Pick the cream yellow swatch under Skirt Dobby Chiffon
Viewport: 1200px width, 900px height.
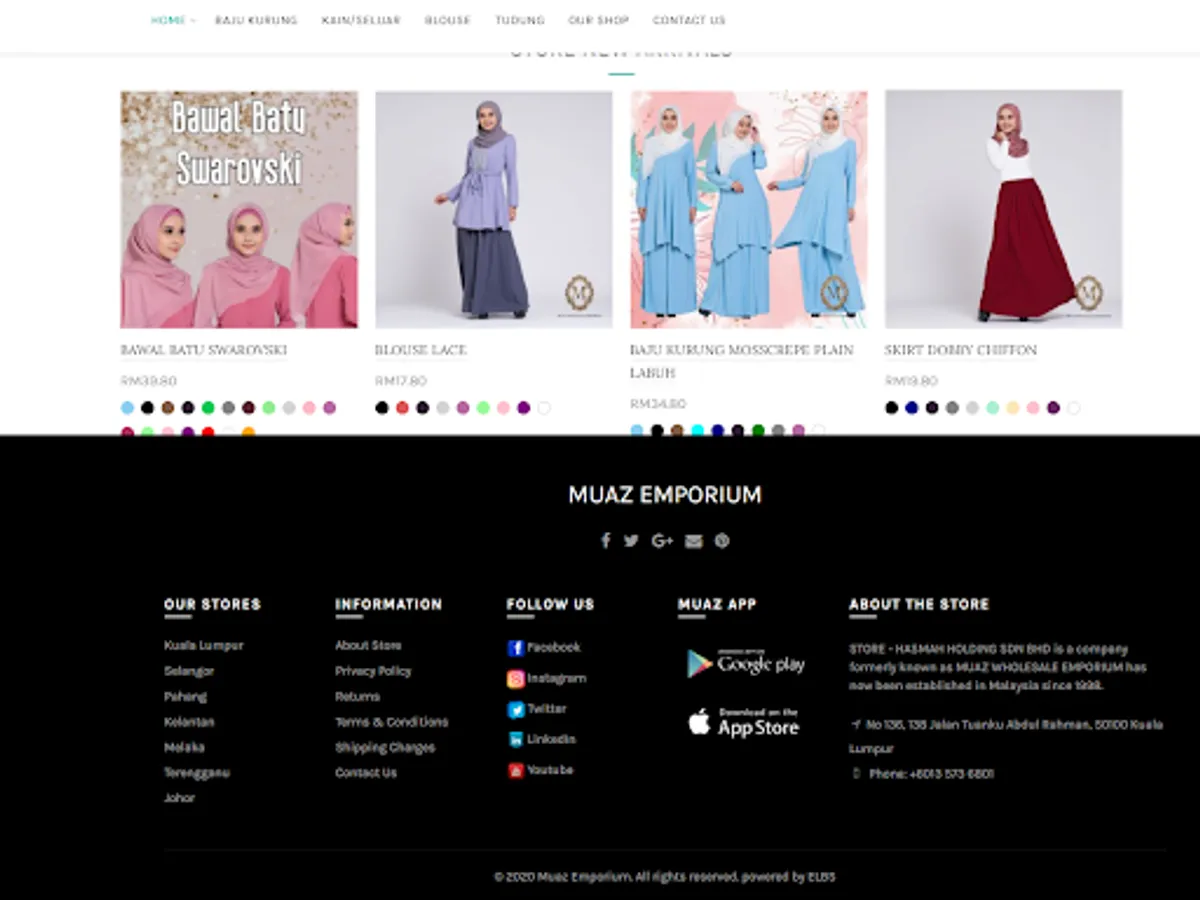click(1013, 408)
